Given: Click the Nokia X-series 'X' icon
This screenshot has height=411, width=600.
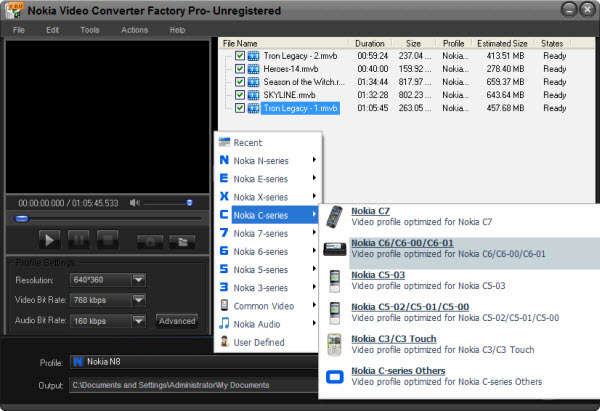Looking at the screenshot, I should point(224,196).
